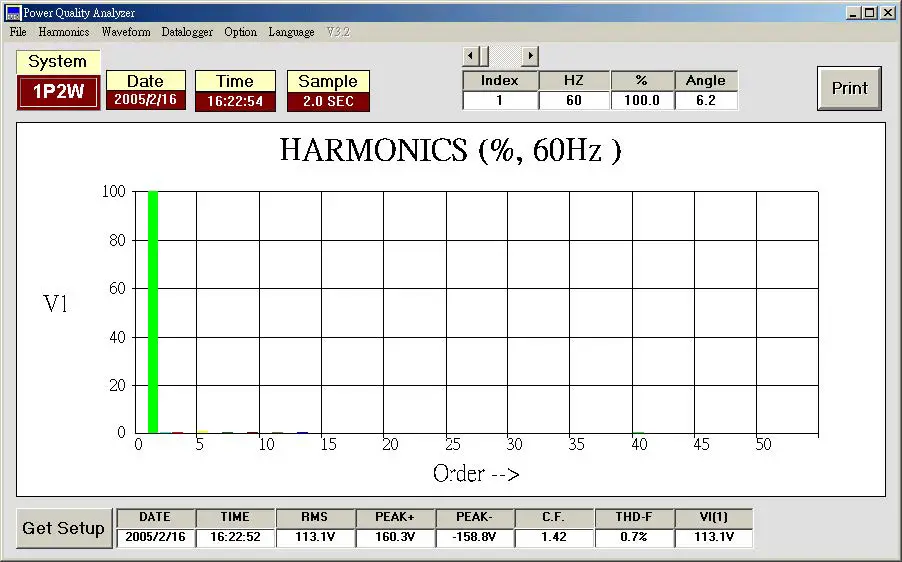Click the bottom DATE value 2005/2/16
Viewport: 902px width, 562px height.
(155, 537)
